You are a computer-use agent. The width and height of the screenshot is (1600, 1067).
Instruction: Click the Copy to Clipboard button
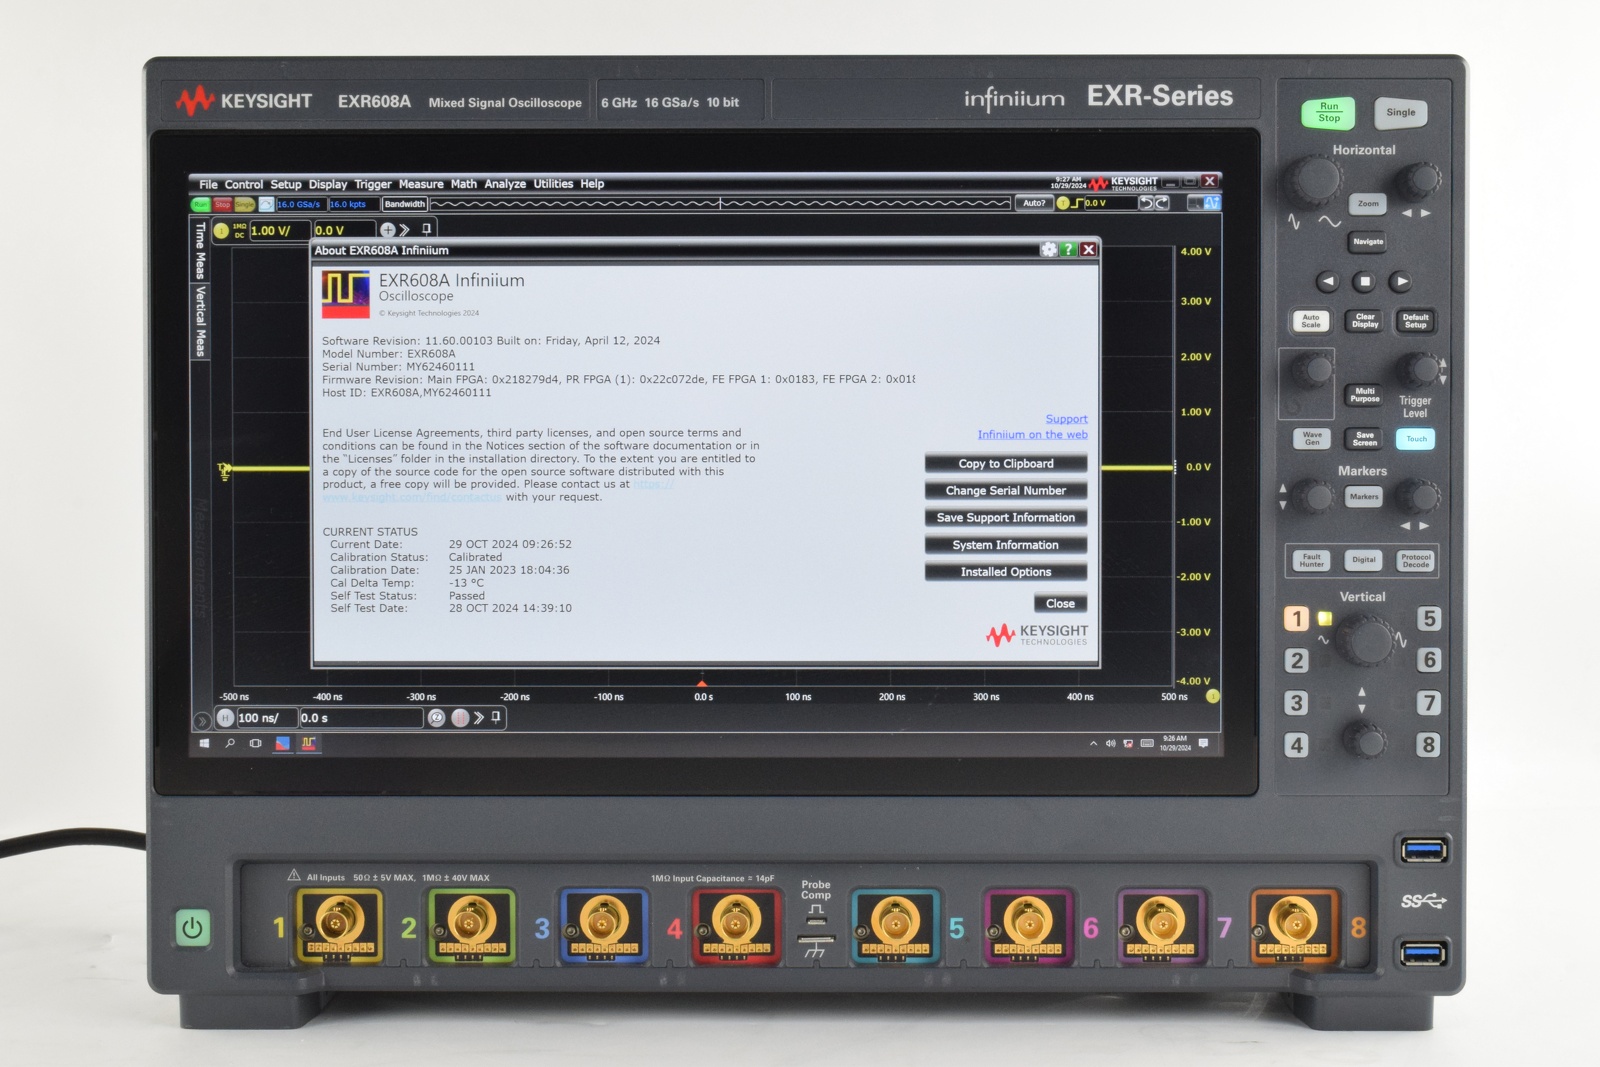coord(1006,464)
